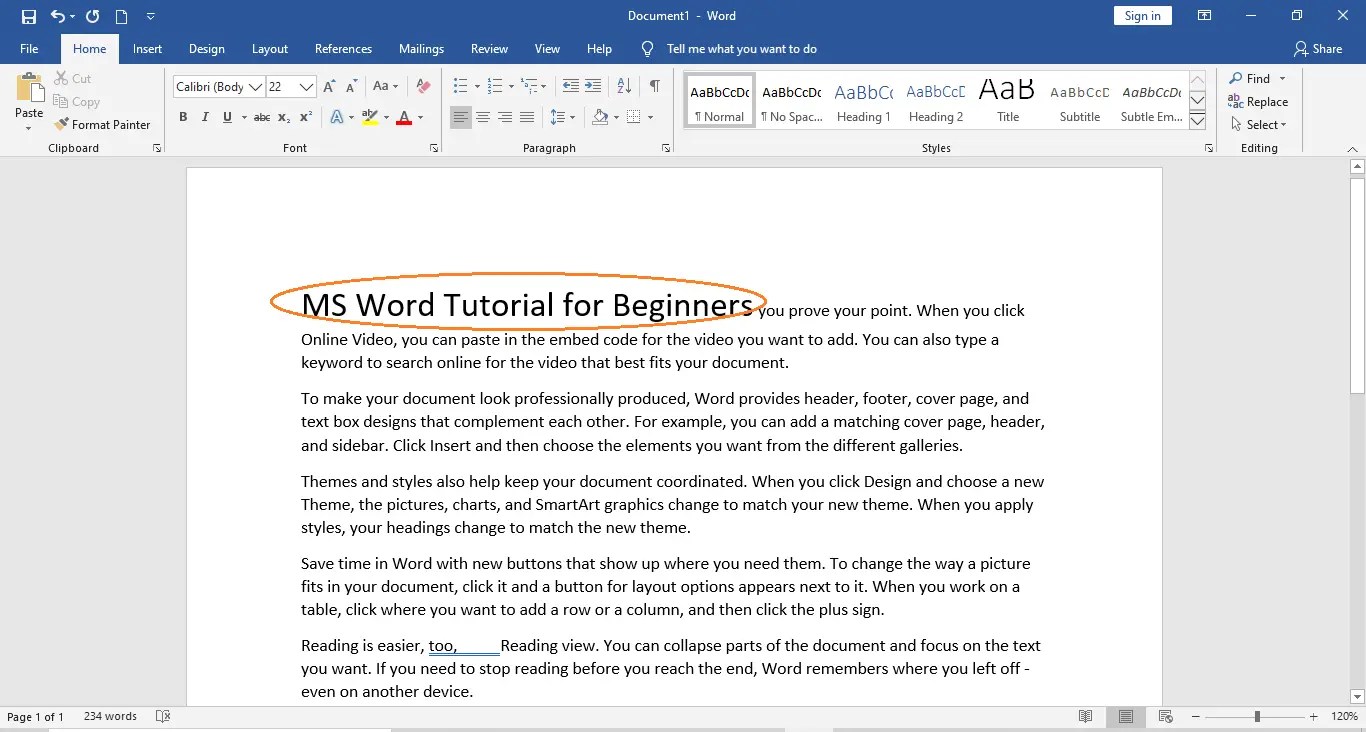Open the font size dropdown
This screenshot has height=732, width=1366.
click(307, 87)
